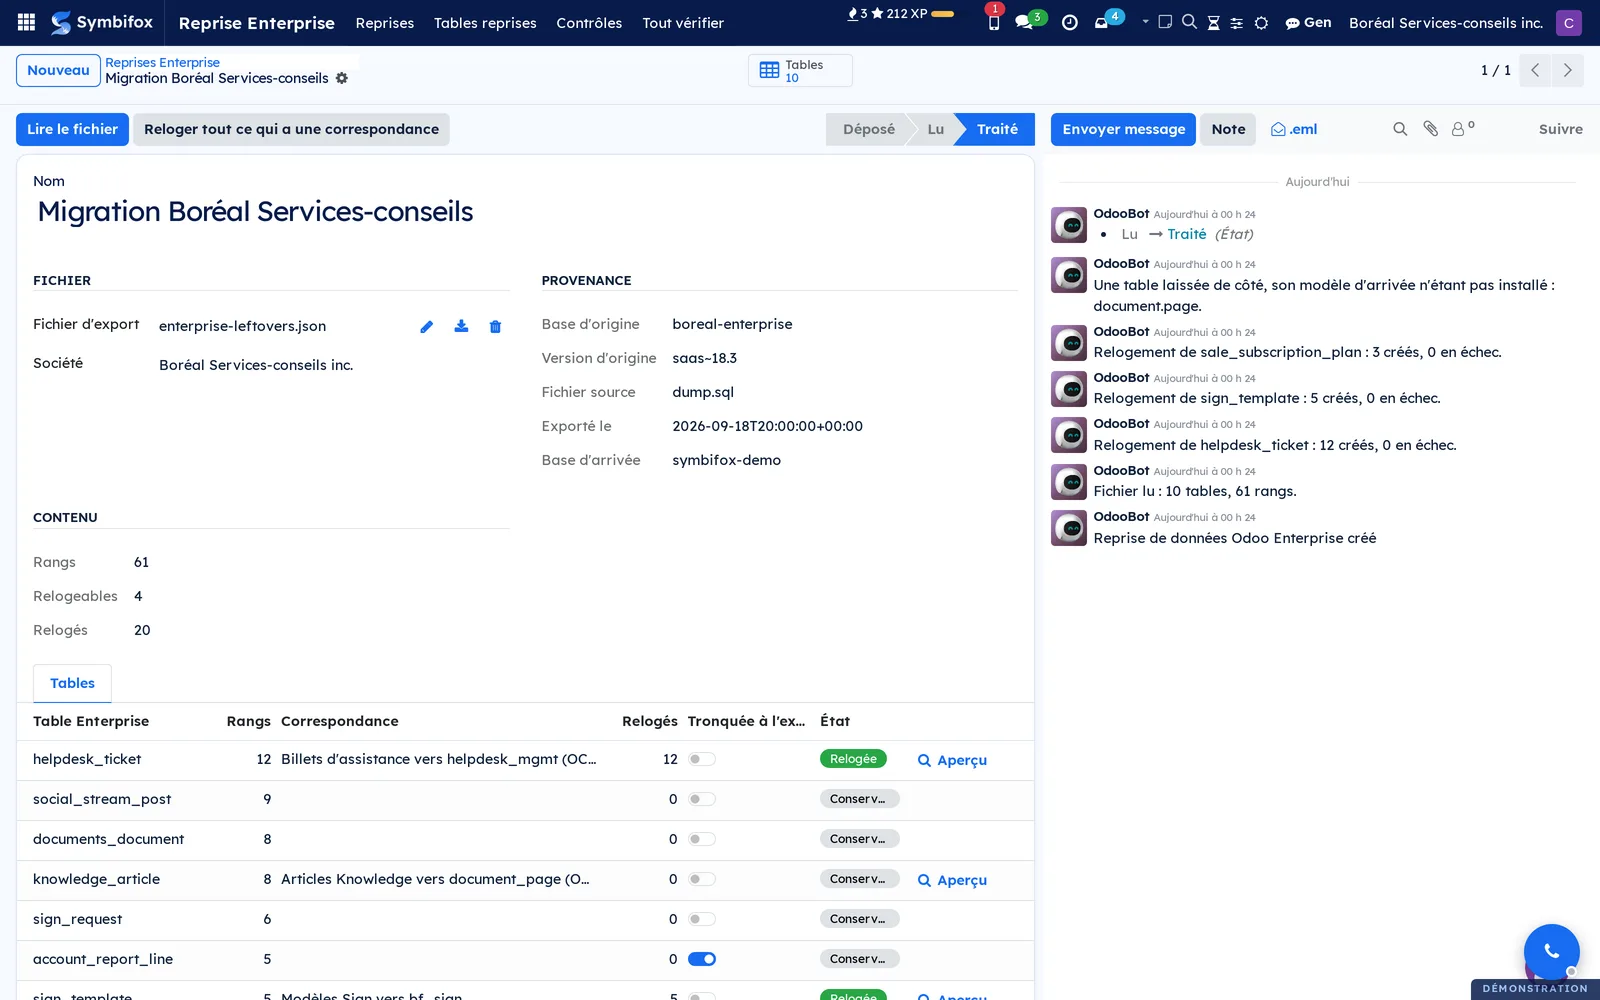Open the sticky note icon

(1165, 22)
